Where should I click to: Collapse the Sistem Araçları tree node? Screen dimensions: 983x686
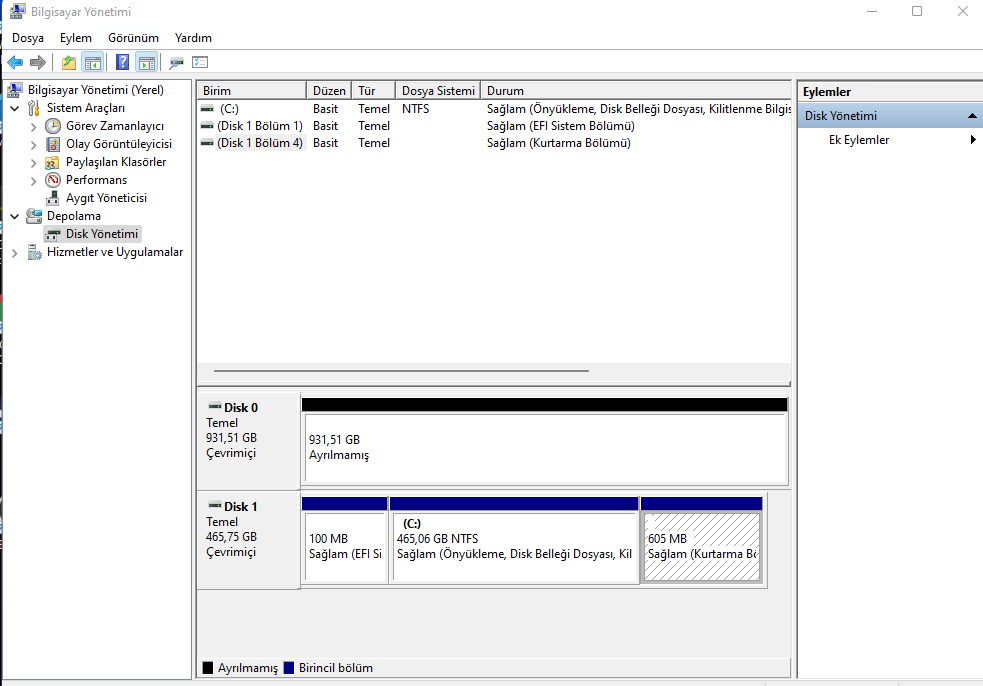pos(15,108)
